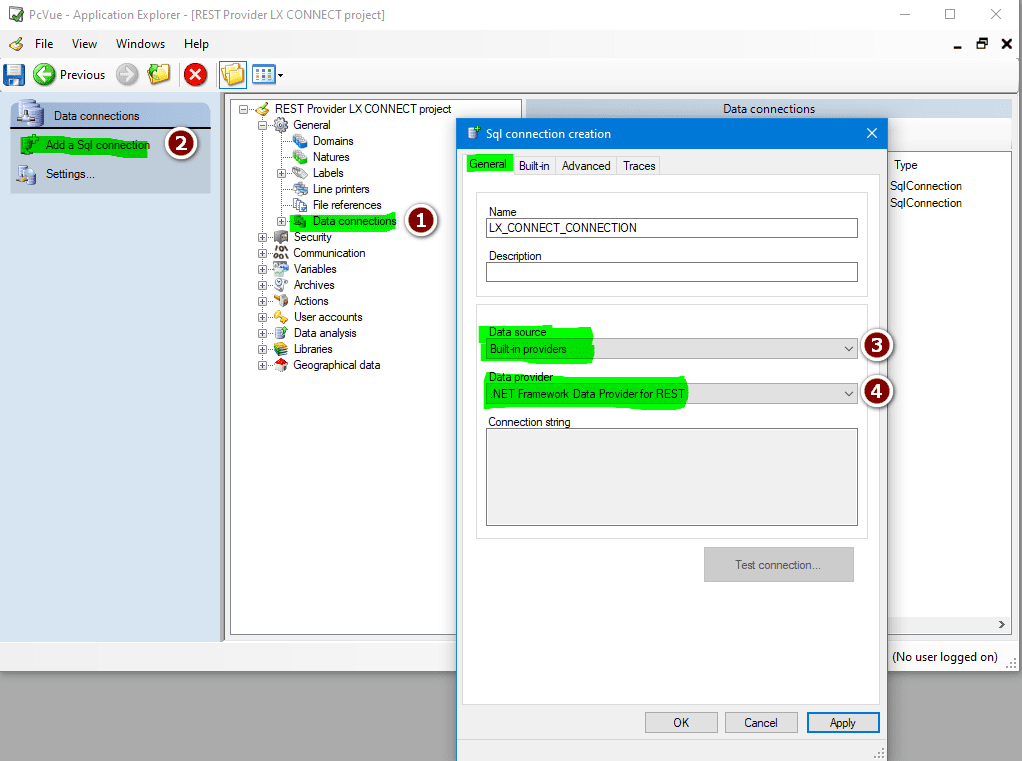The height and width of the screenshot is (761, 1022).
Task: Click the Settings... link
Action: pyautogui.click(x=70, y=174)
